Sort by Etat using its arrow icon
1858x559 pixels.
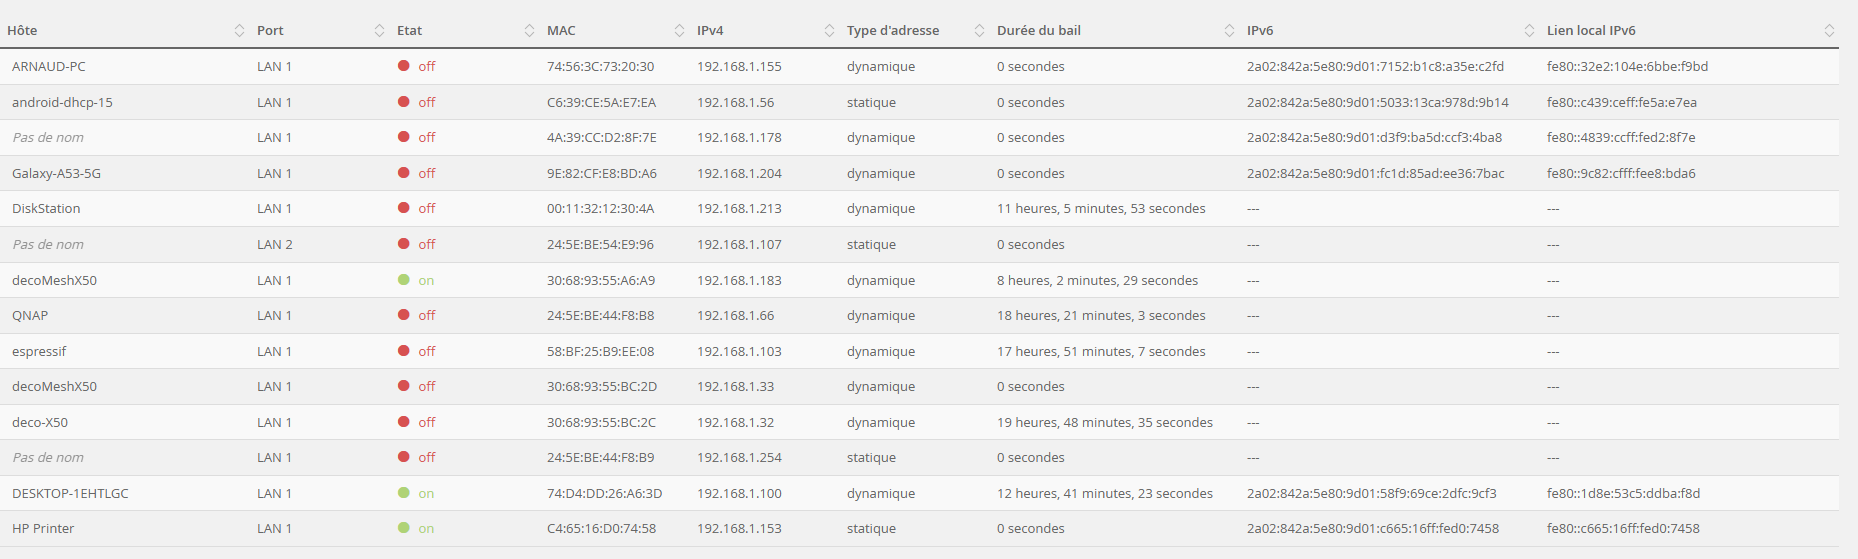tap(529, 31)
